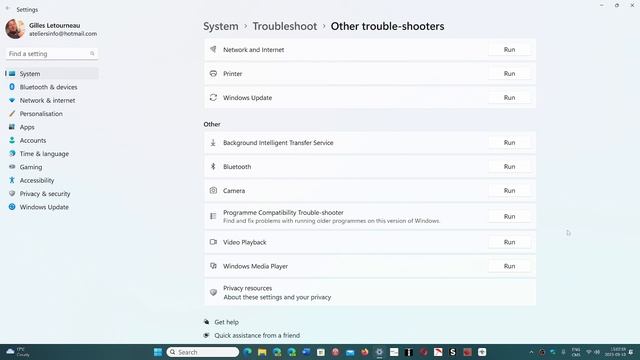Open Microsoft Edge from the taskbar
The width and height of the screenshot is (640, 360).
coord(247,352)
